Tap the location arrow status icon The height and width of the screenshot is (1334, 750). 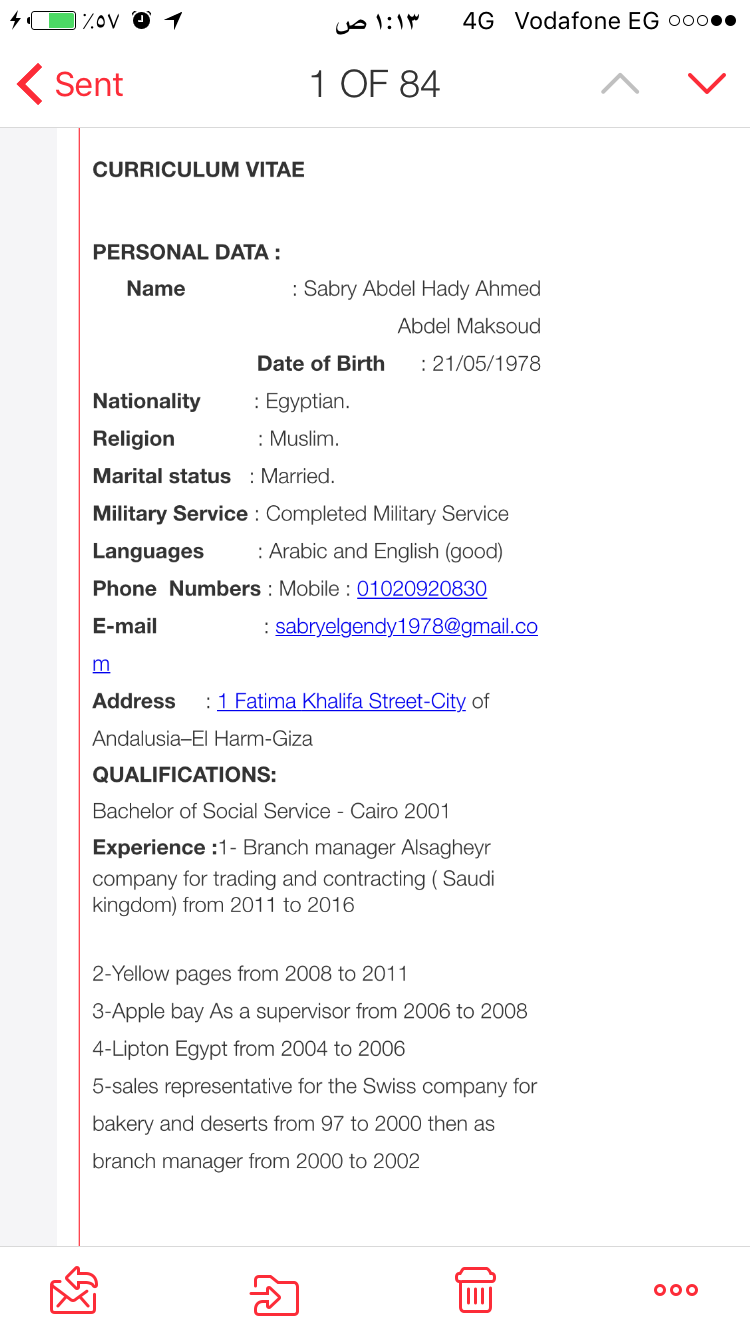point(173,21)
